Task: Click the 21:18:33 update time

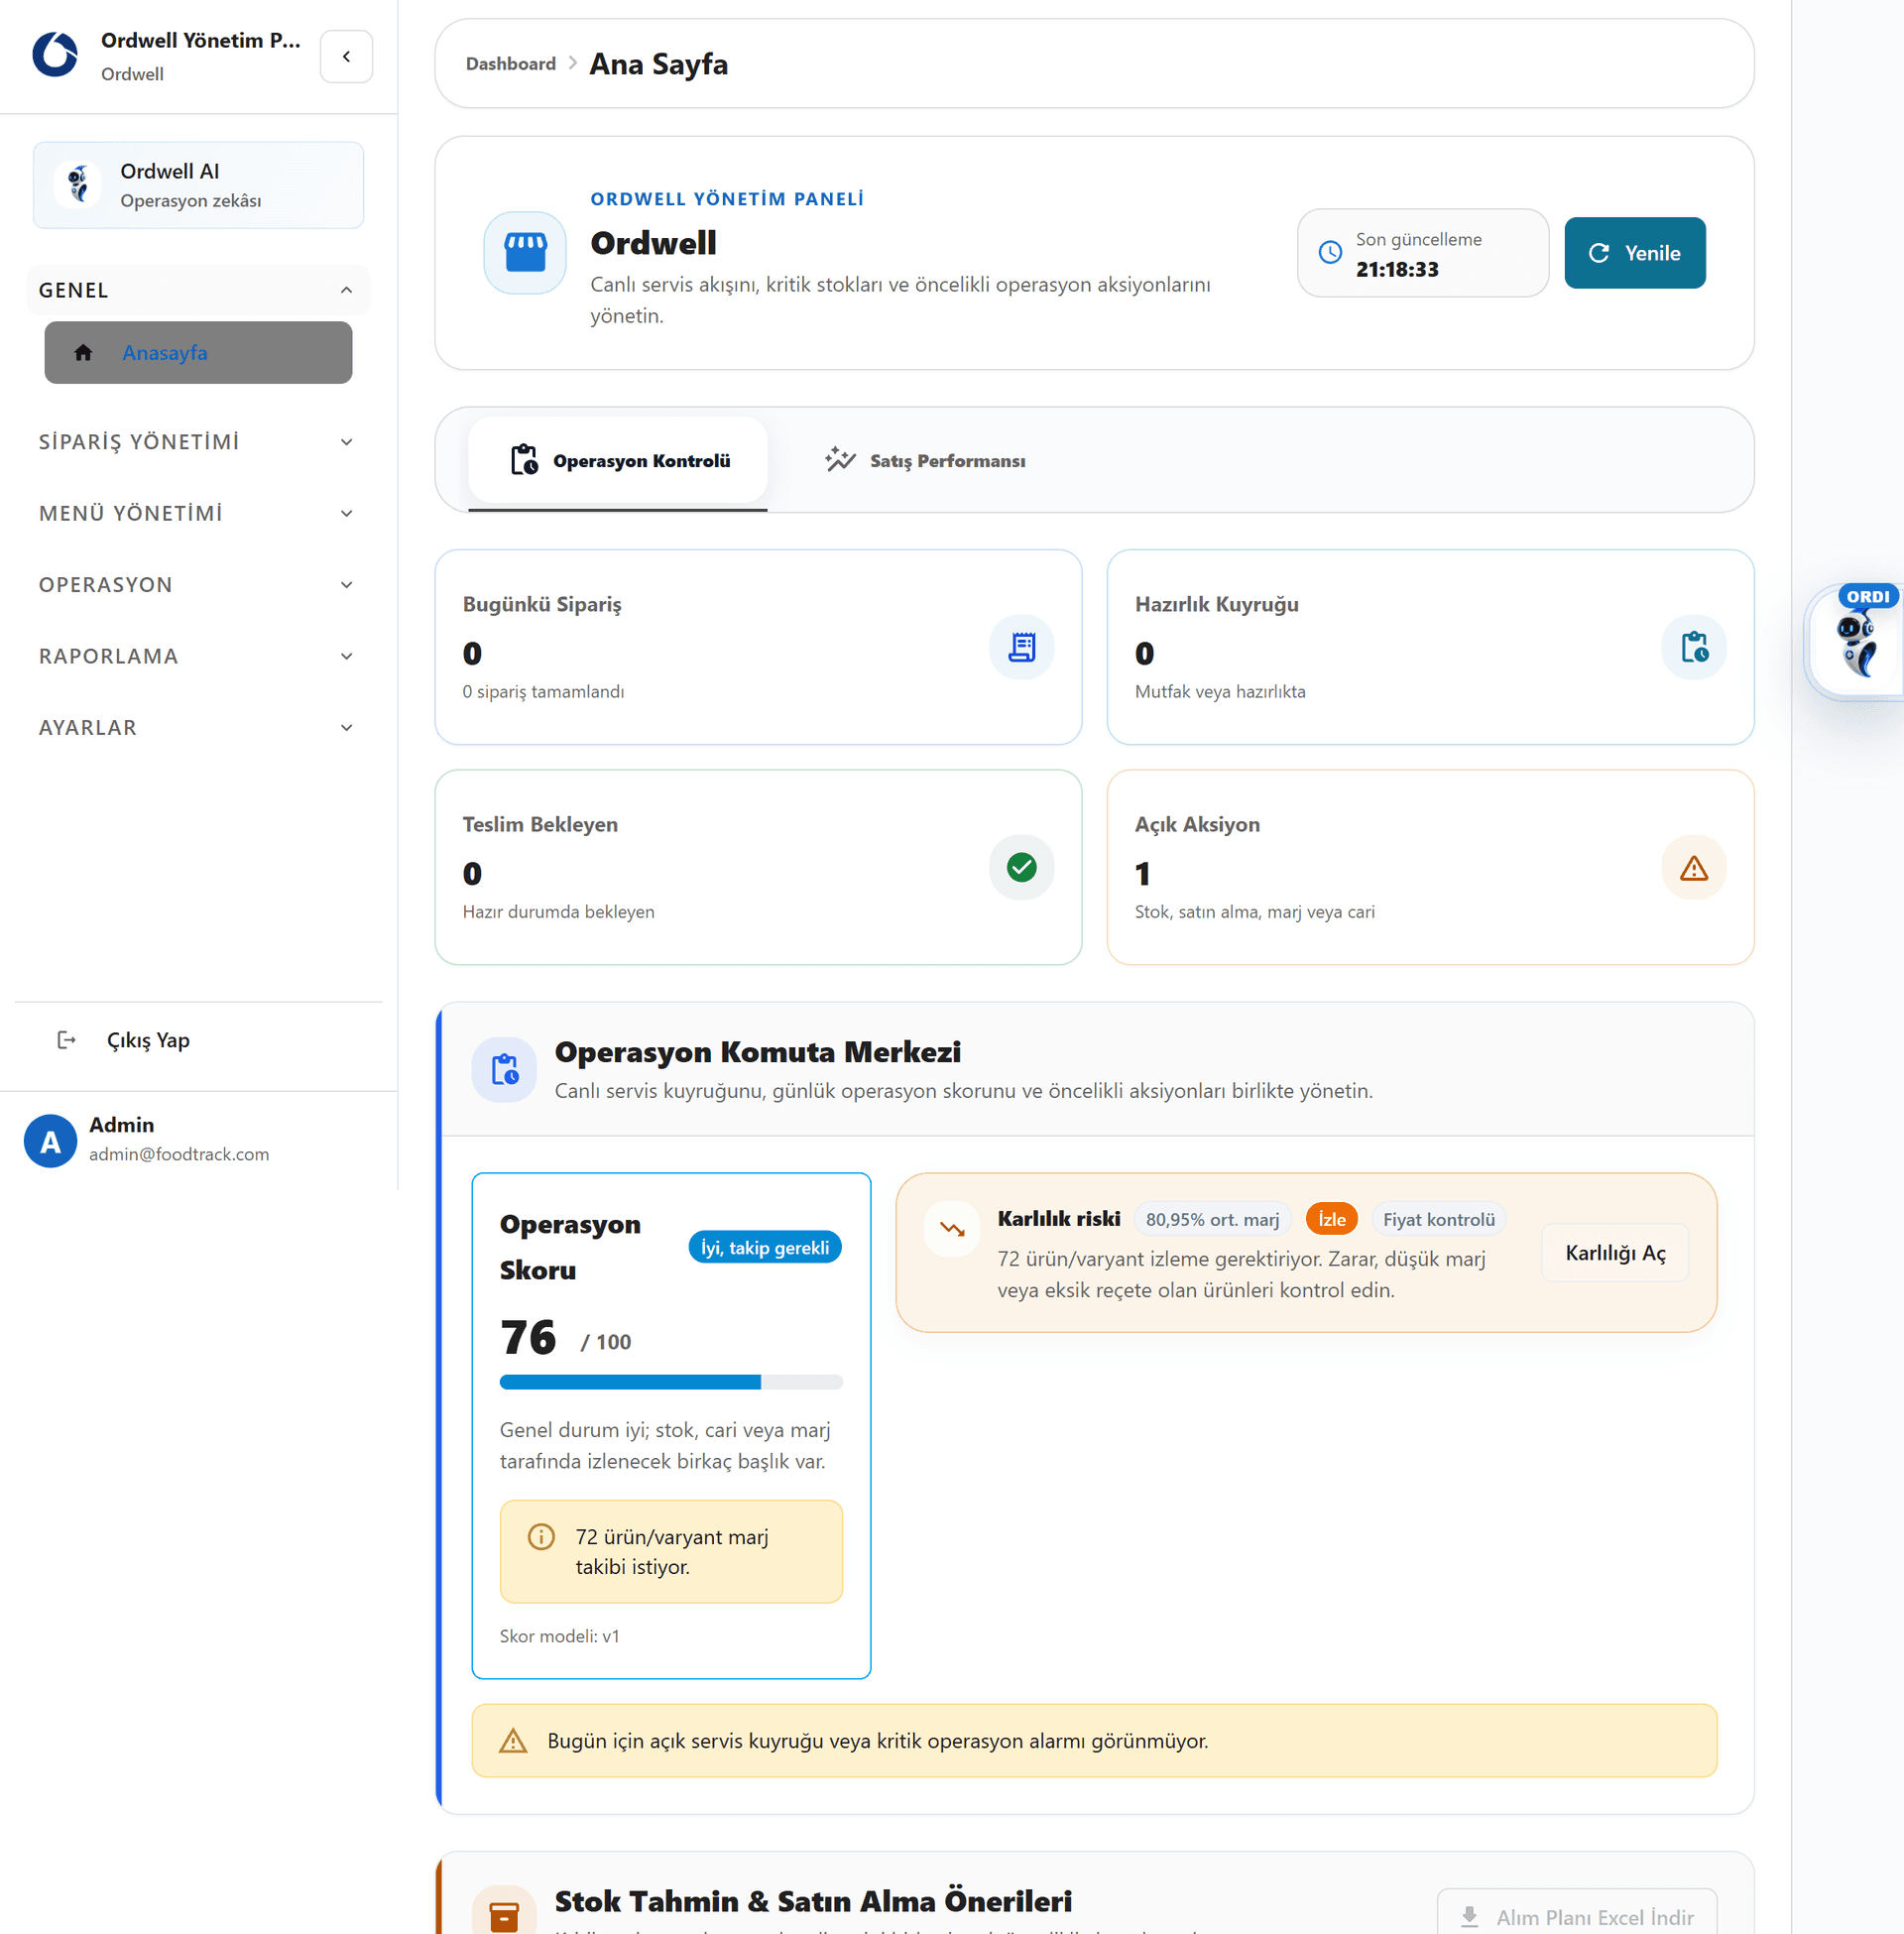Action: 1397,269
